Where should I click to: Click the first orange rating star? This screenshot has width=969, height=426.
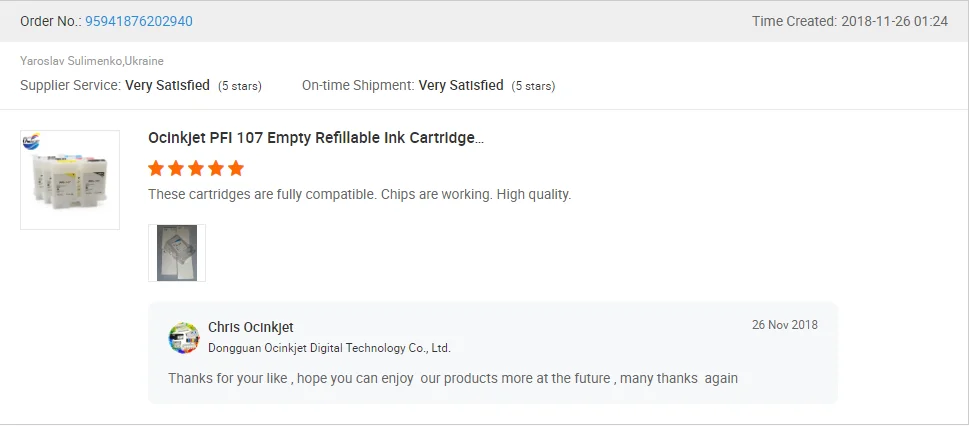click(156, 168)
